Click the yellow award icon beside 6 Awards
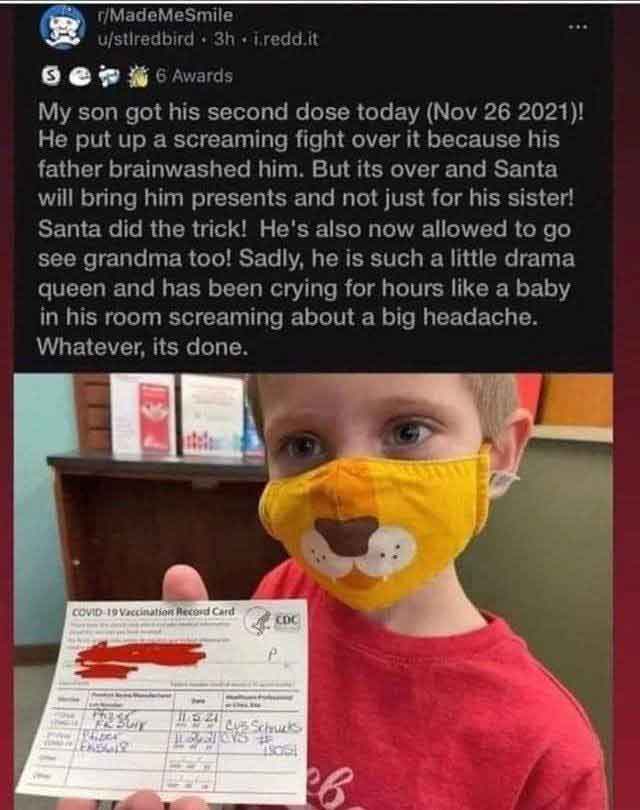The width and height of the screenshot is (640, 810). 137,76
